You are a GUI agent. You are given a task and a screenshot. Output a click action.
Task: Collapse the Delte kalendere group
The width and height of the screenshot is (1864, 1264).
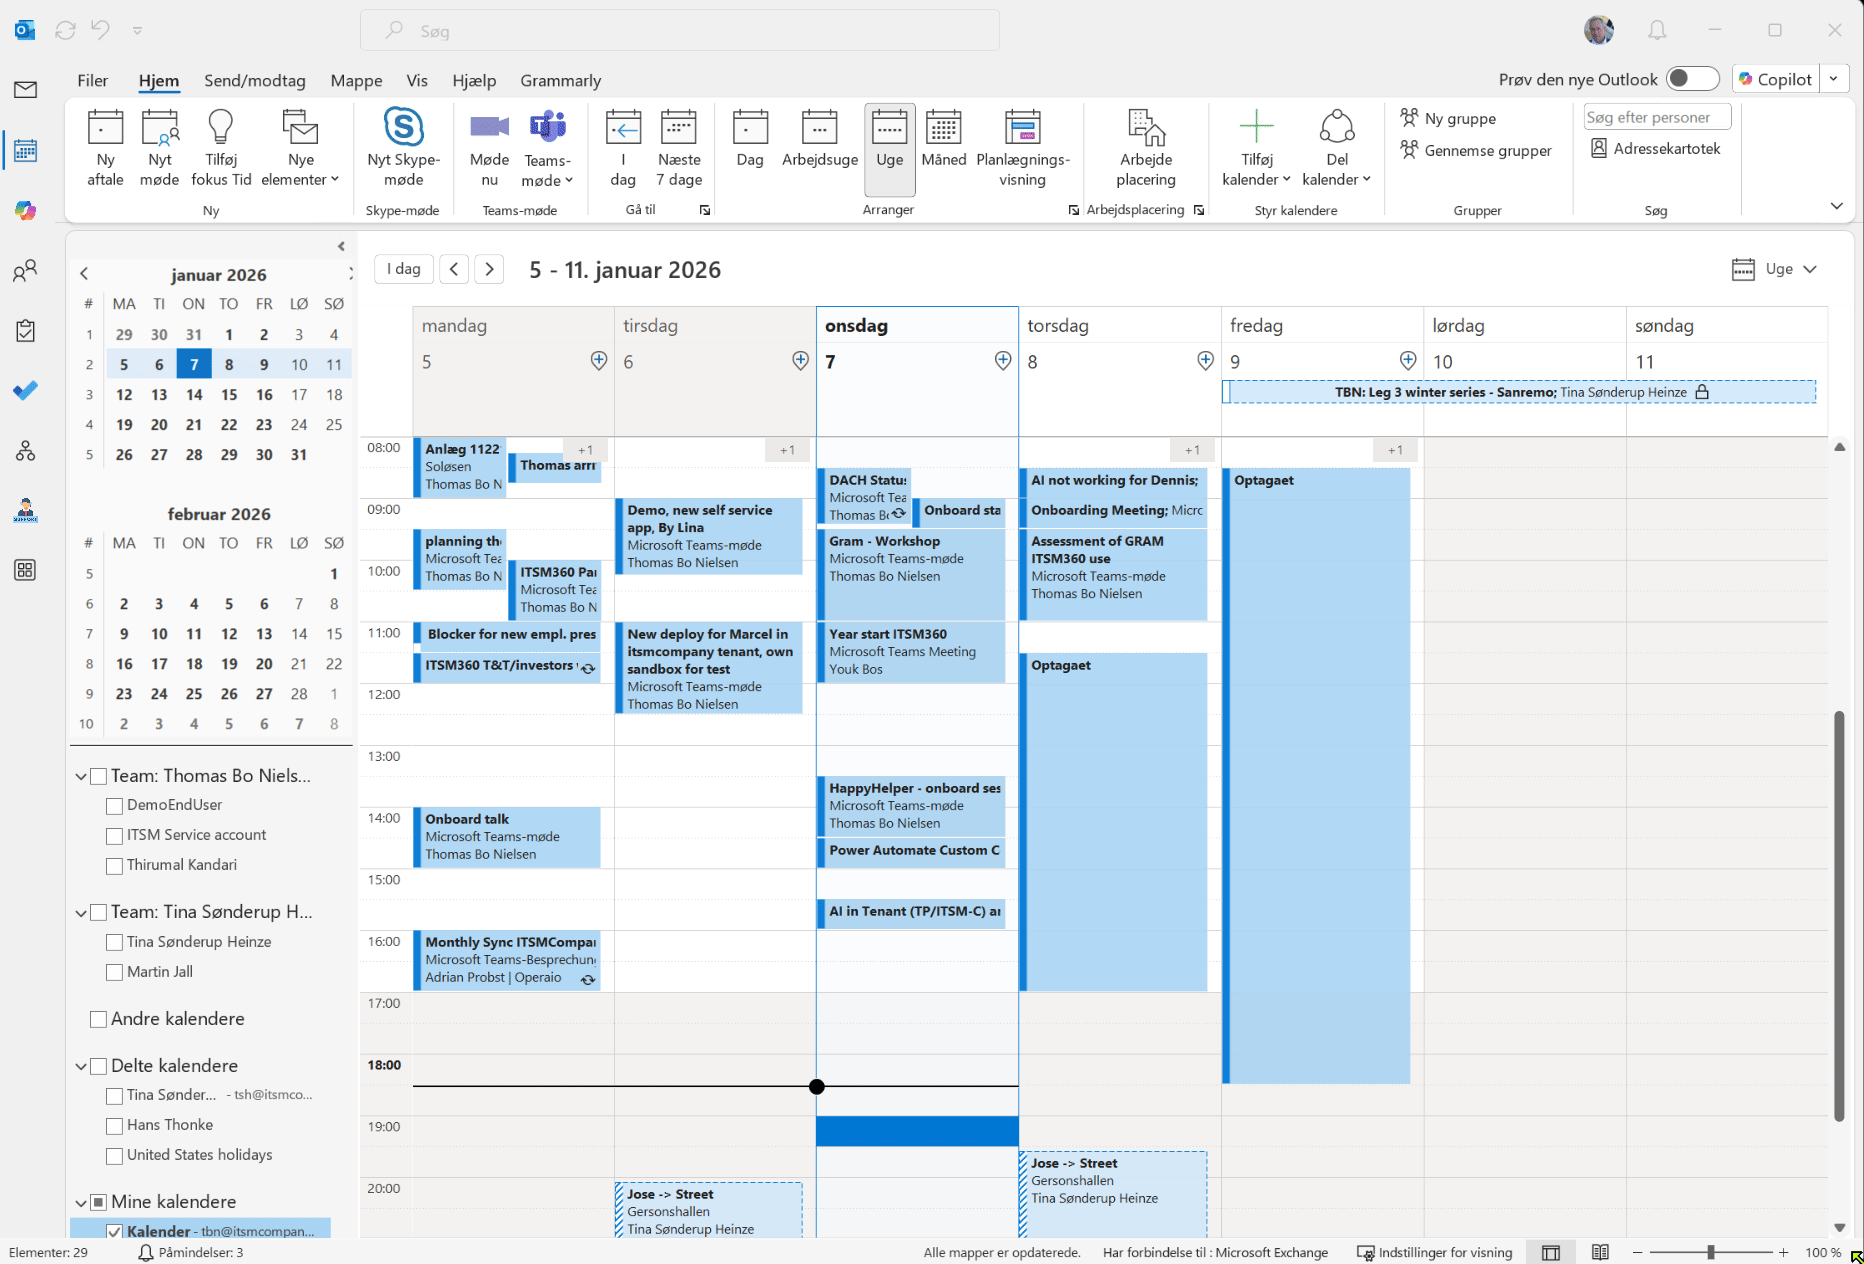pos(81,1066)
